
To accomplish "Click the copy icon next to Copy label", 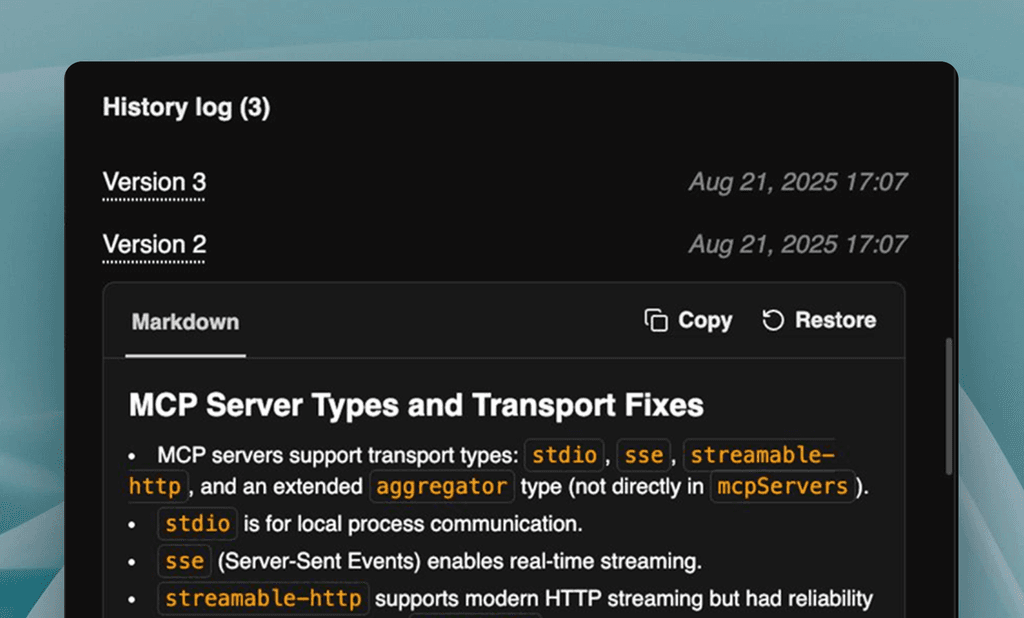I will pyautogui.click(x=656, y=320).
